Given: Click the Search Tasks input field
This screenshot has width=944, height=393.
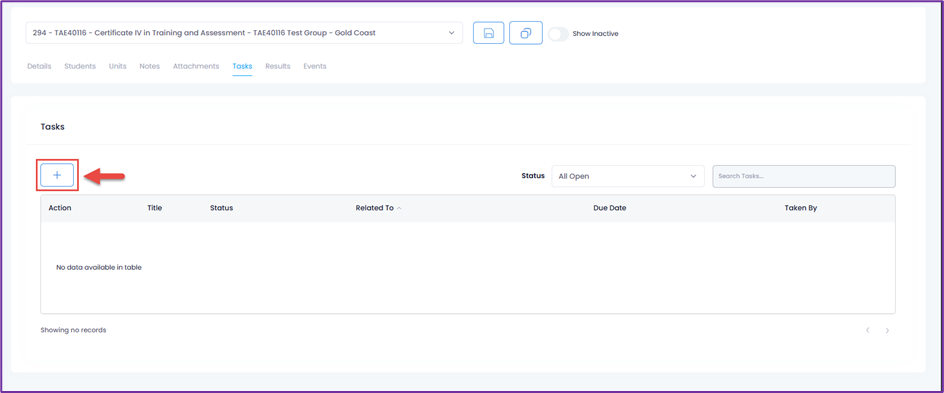Looking at the screenshot, I should tap(804, 176).
